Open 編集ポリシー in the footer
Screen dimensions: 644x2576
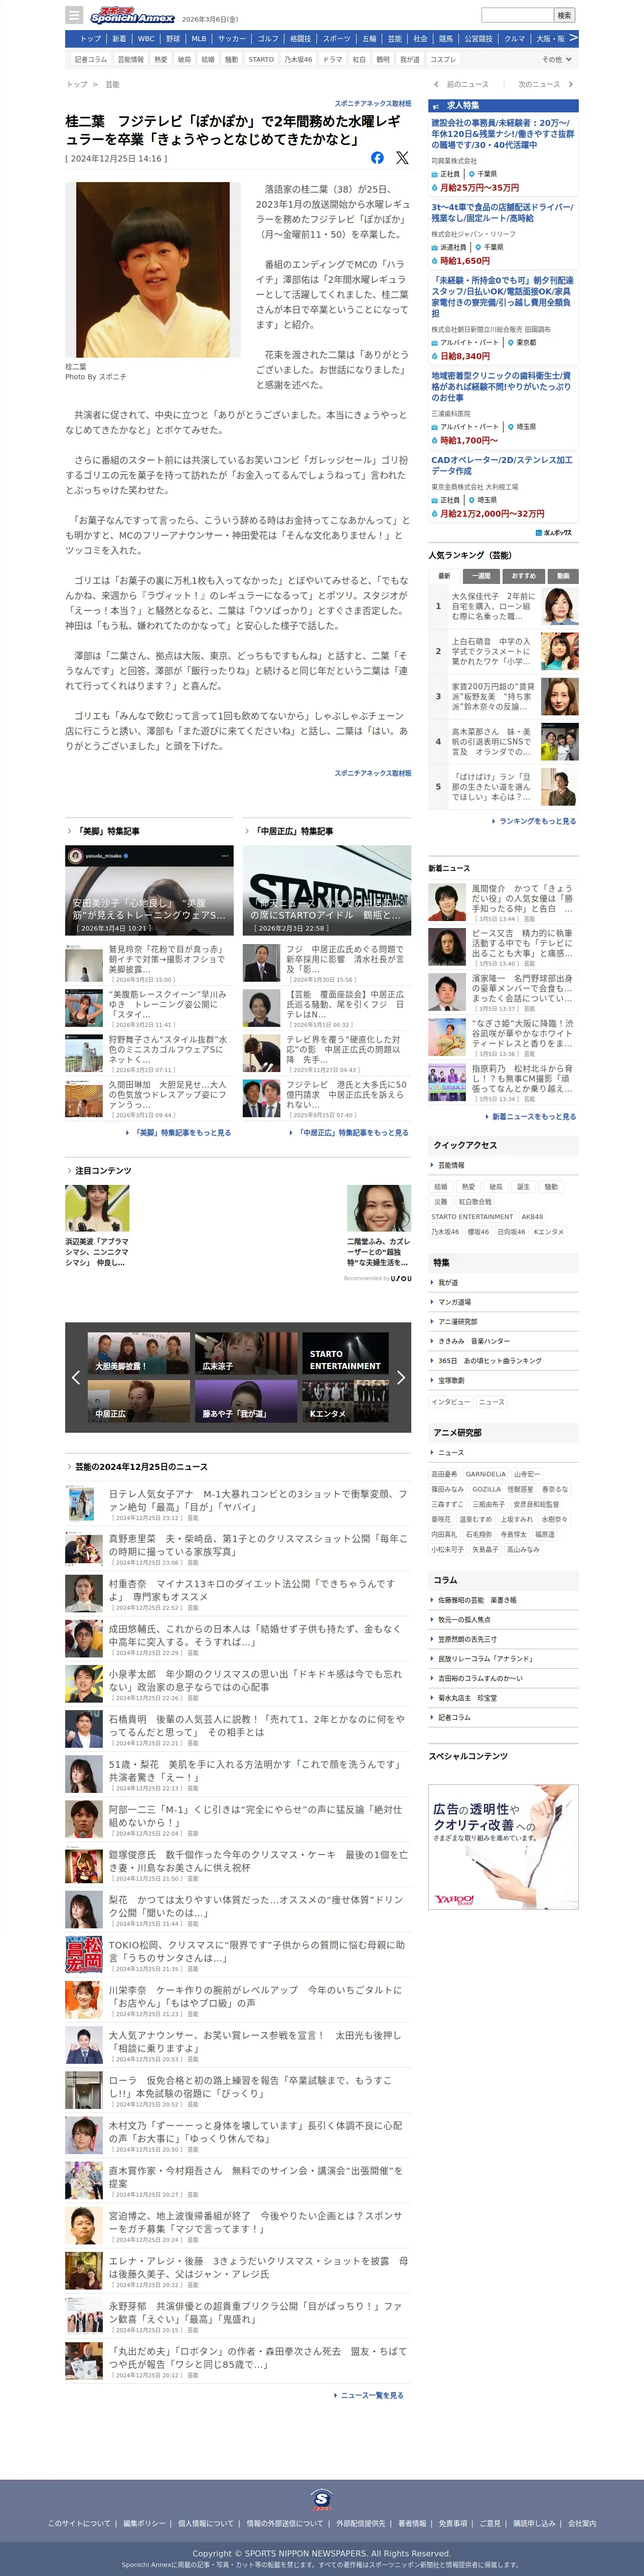coord(145,2523)
